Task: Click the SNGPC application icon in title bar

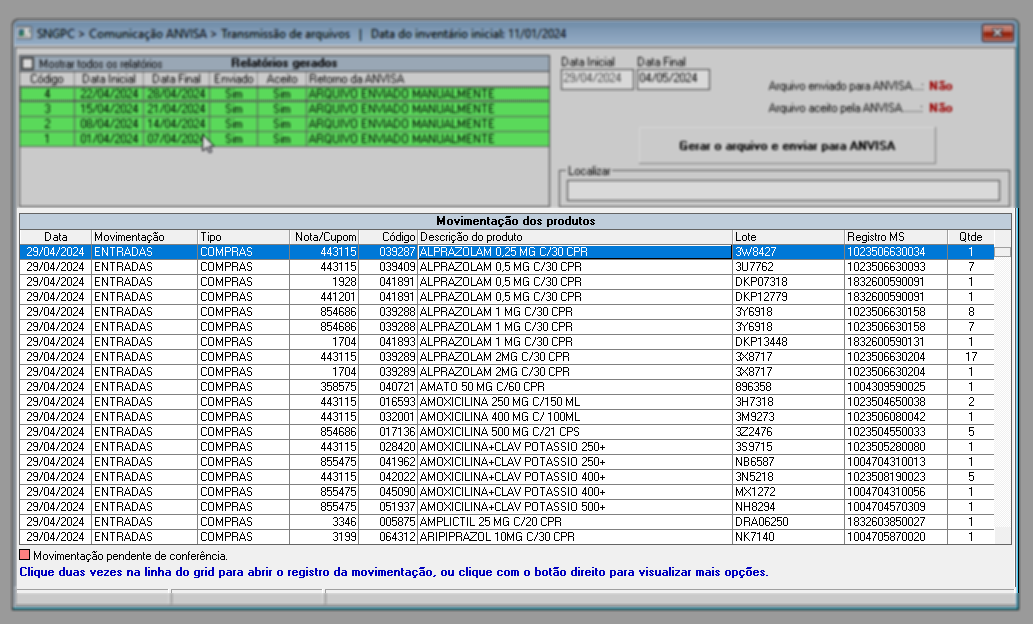Action: click(x=24, y=34)
